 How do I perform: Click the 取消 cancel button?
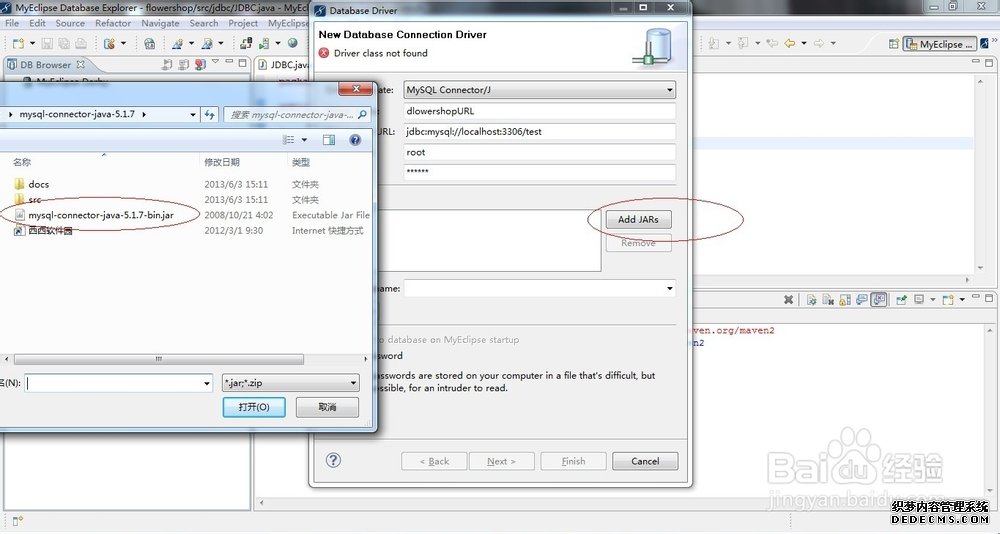326,407
